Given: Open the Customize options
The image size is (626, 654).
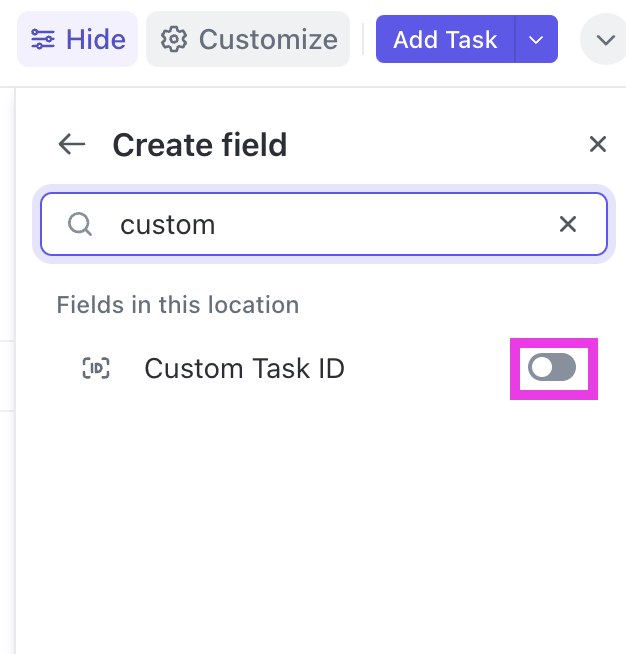Looking at the screenshot, I should click(x=267, y=40).
